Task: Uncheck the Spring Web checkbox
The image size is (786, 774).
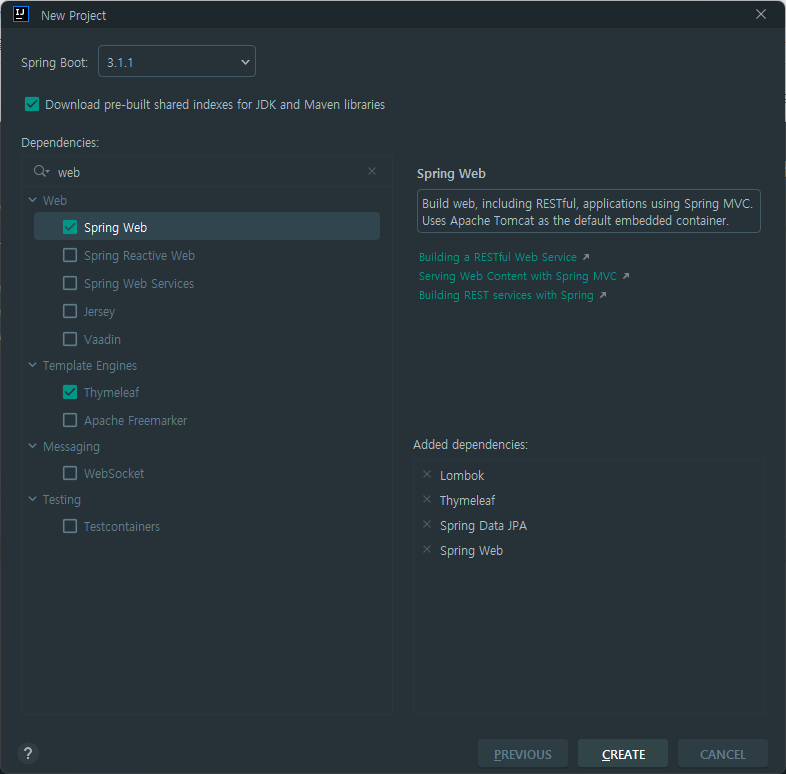Action: click(x=70, y=227)
